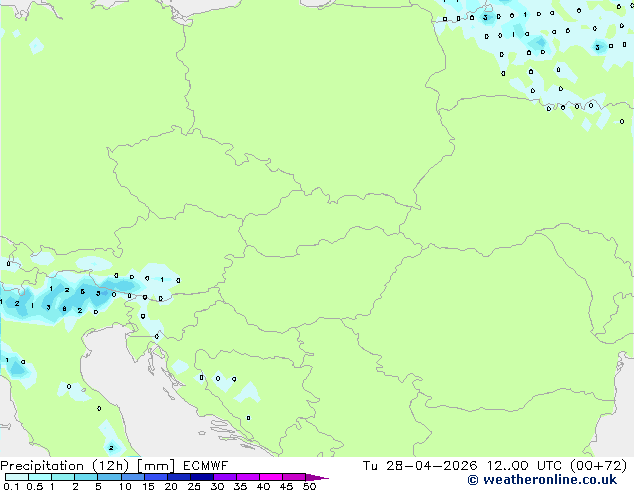This screenshot has width=634, height=490.
Task: Click the '15' legend scale label
Action: tap(148, 486)
